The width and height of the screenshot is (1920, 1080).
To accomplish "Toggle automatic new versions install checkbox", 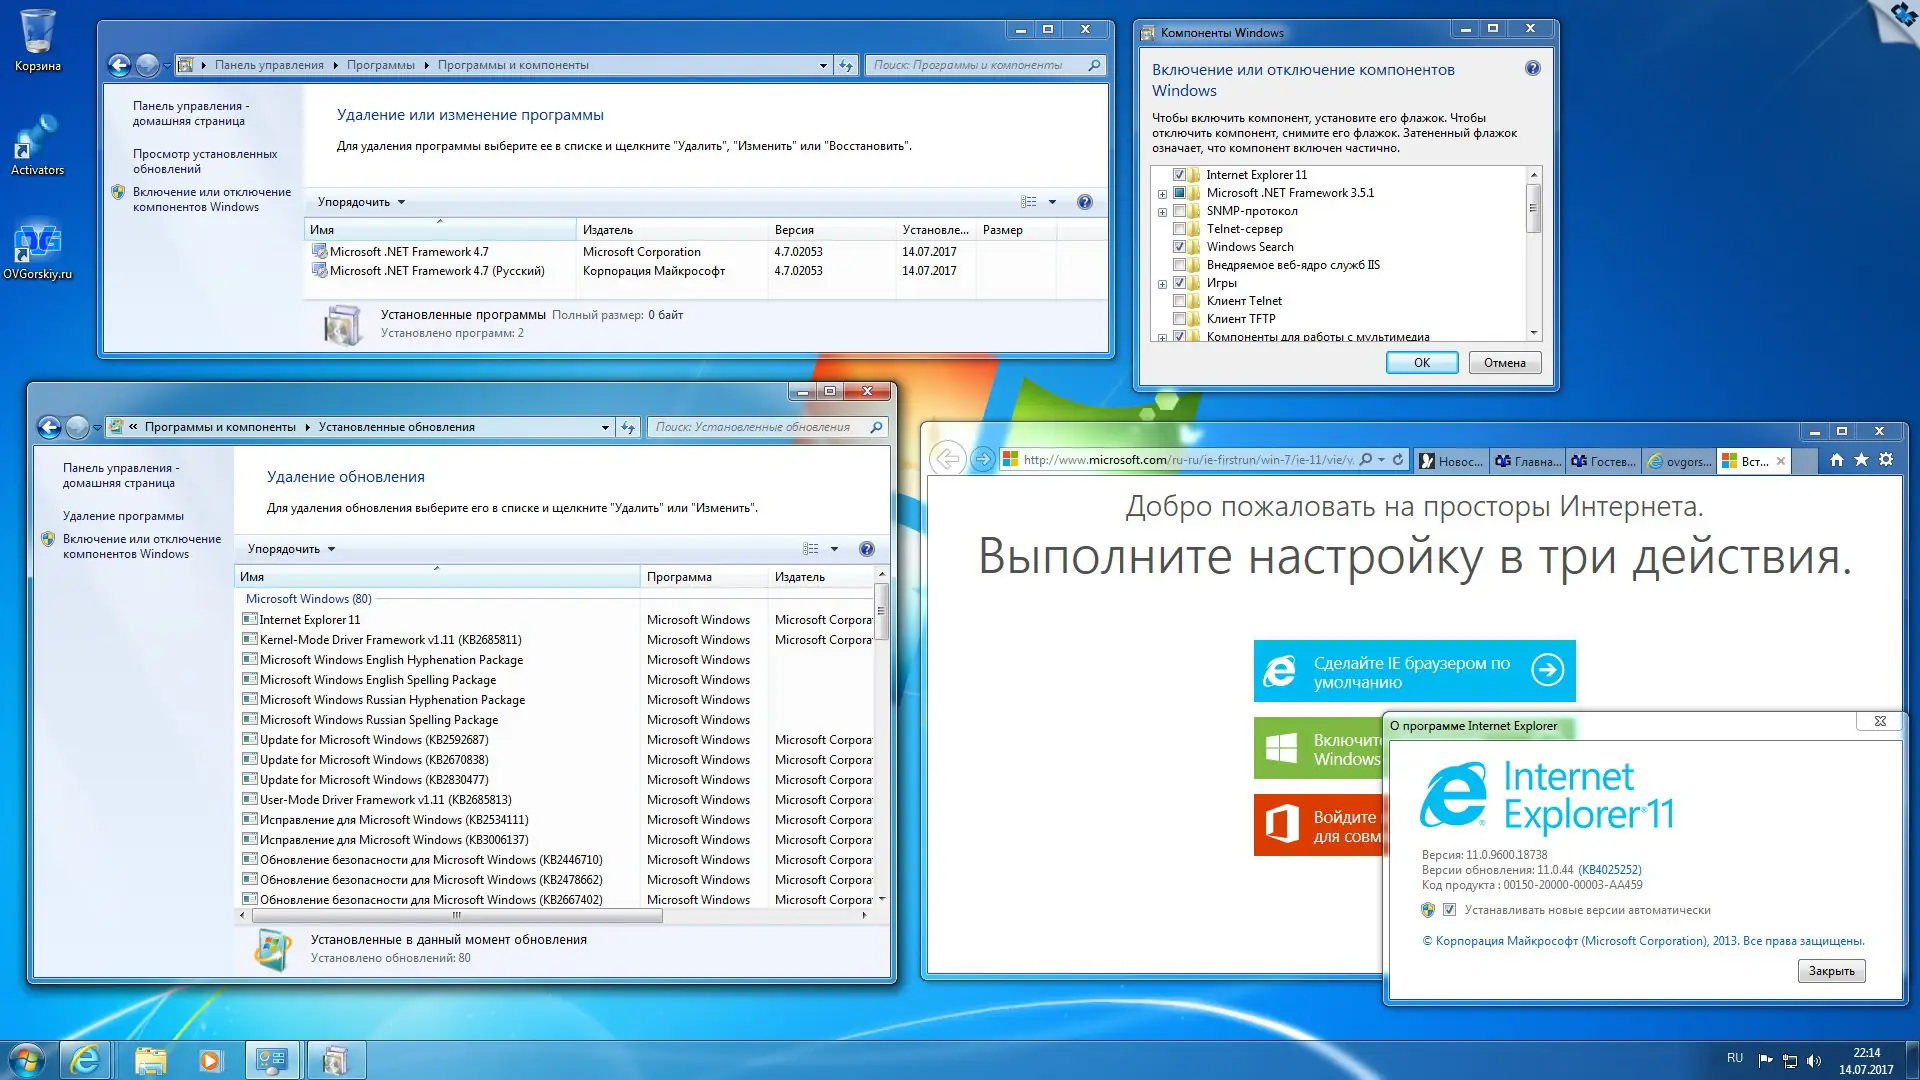I will pyautogui.click(x=1449, y=910).
